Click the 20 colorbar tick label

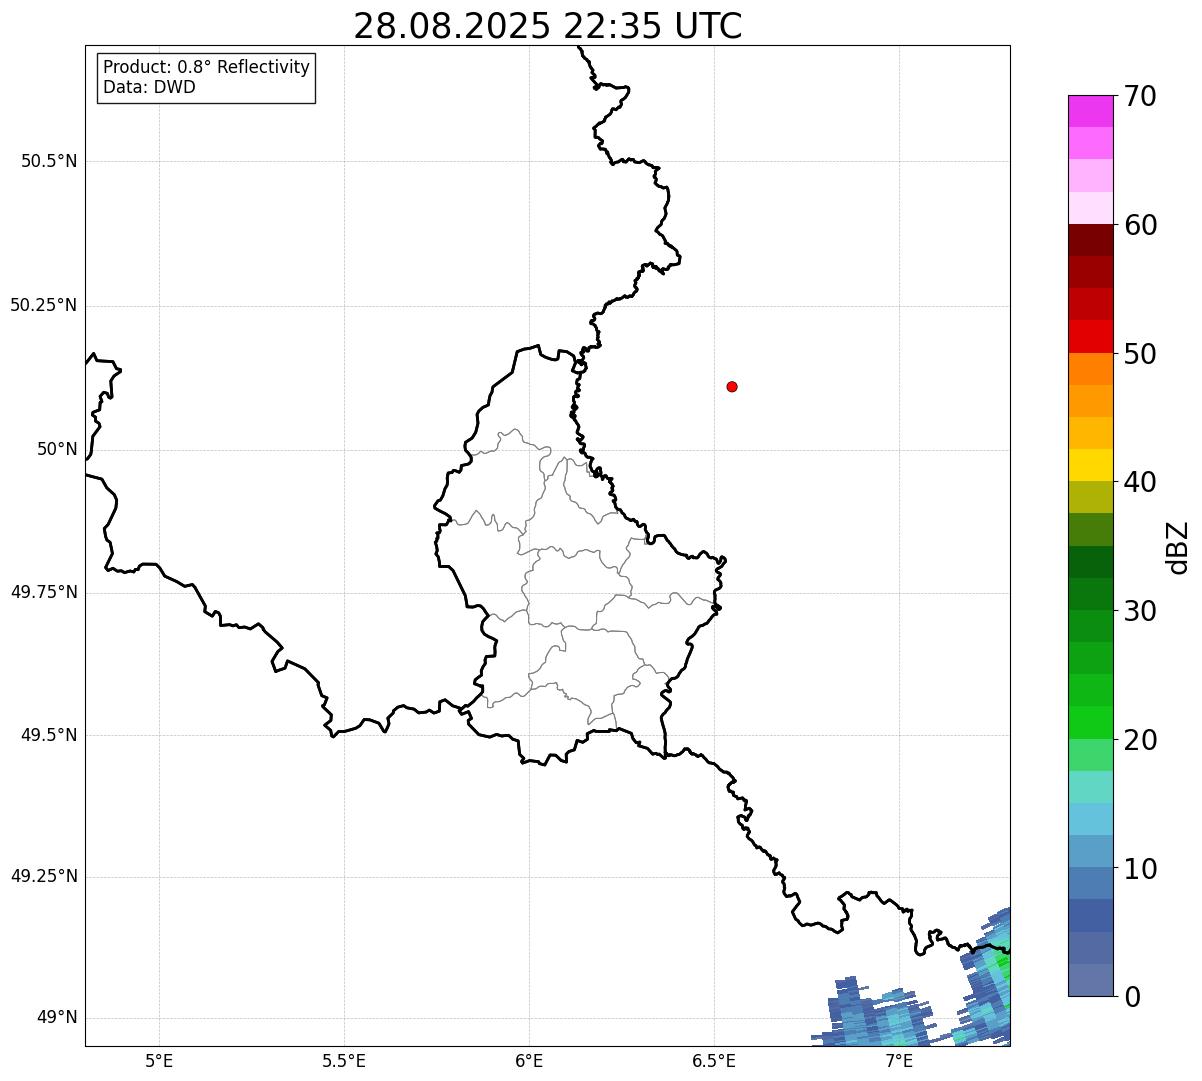pyautogui.click(x=1141, y=740)
